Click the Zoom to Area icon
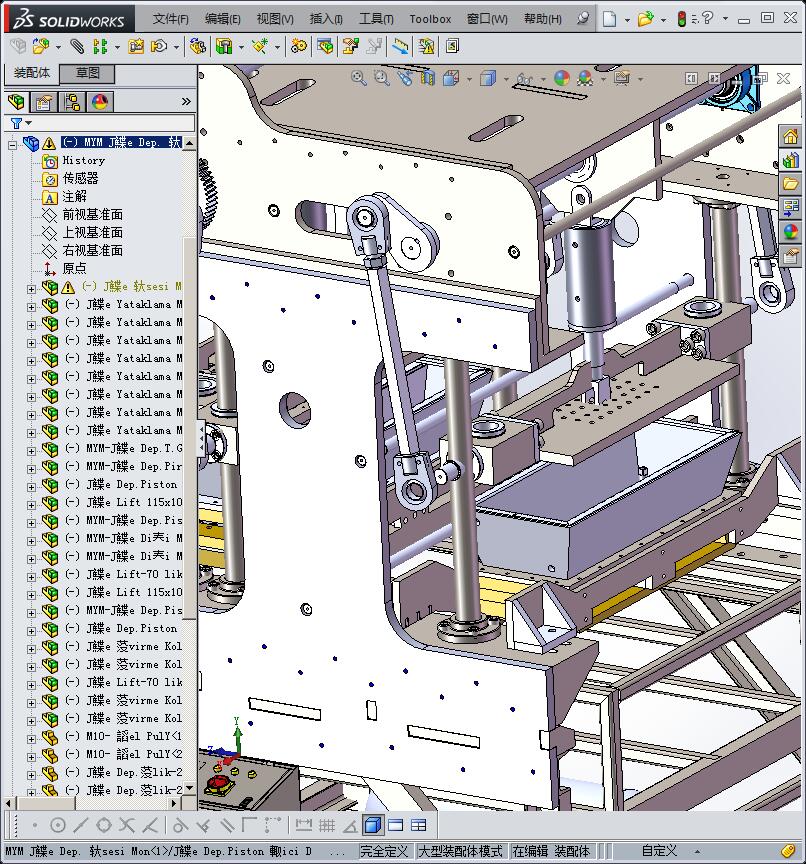The height and width of the screenshot is (864, 806). [x=381, y=78]
